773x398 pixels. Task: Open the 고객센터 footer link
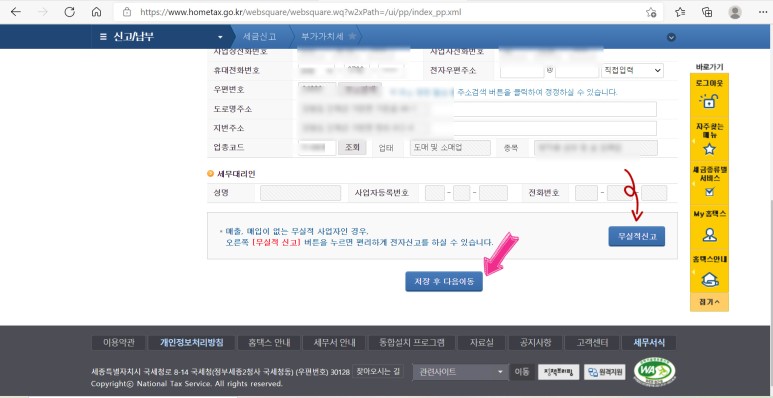click(591, 342)
